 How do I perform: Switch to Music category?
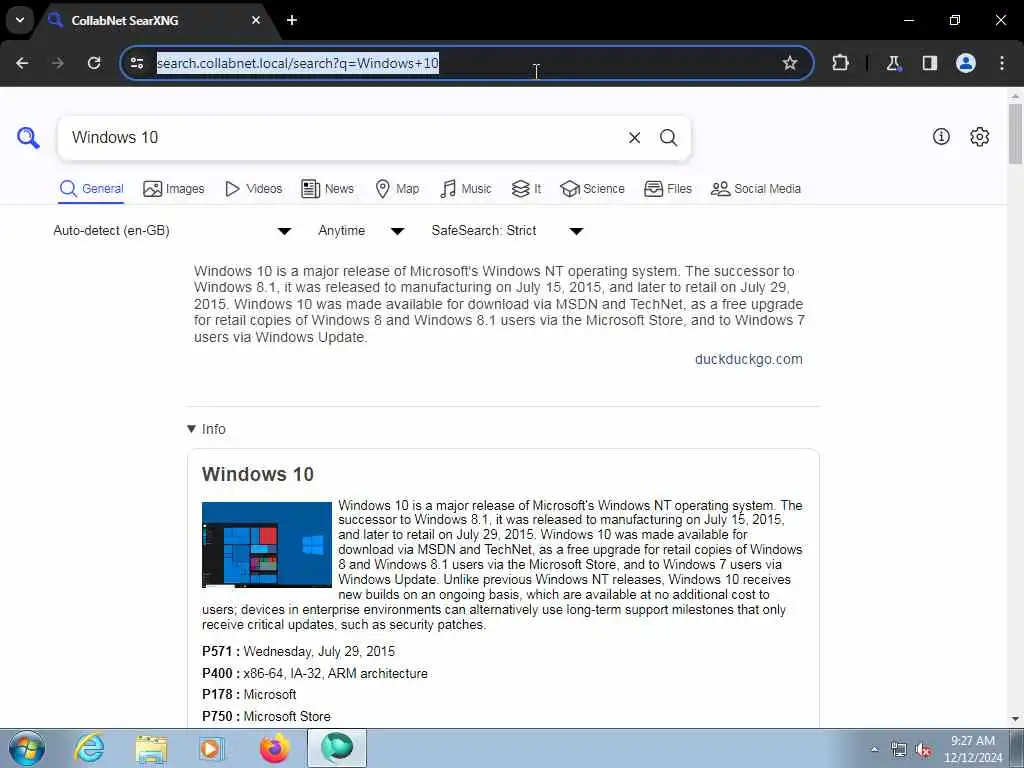click(466, 189)
